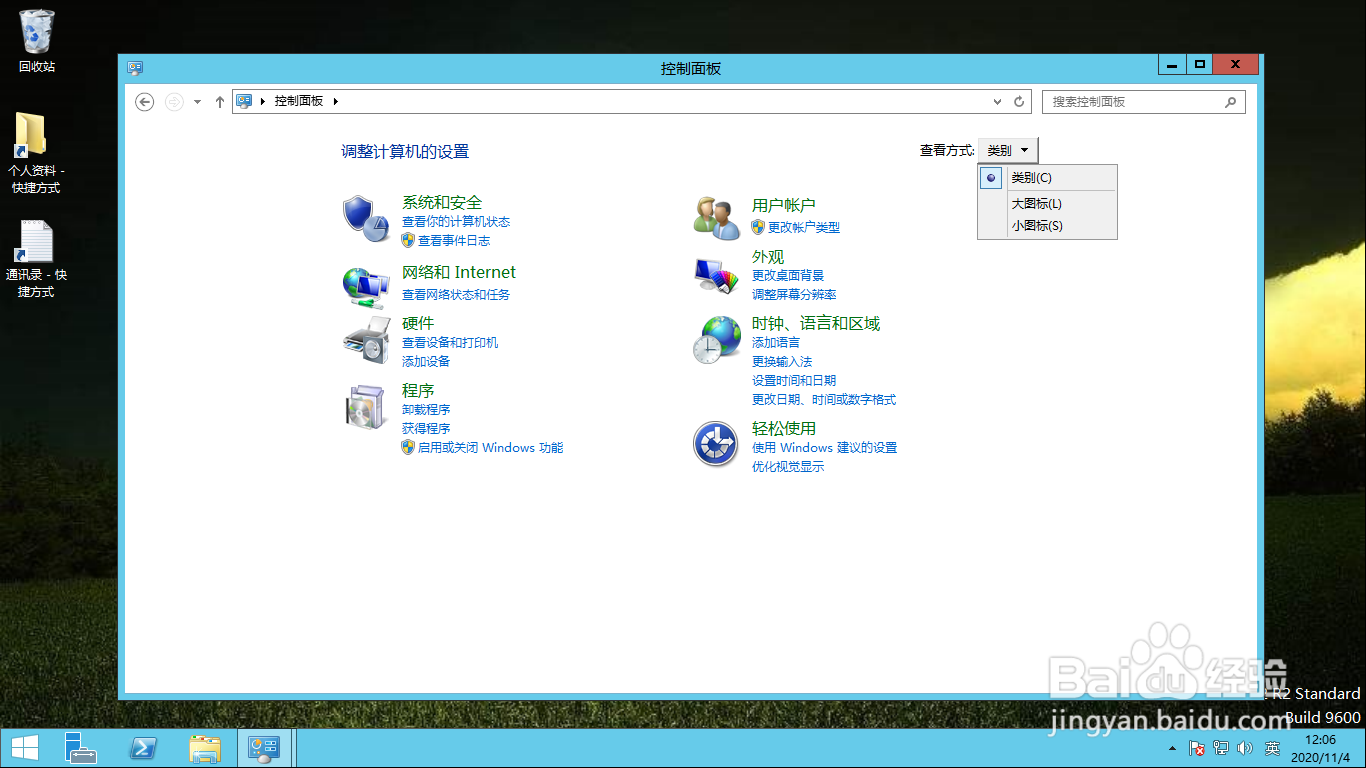Open the 网络和 Internet heading
The image size is (1366, 768).
[459, 272]
